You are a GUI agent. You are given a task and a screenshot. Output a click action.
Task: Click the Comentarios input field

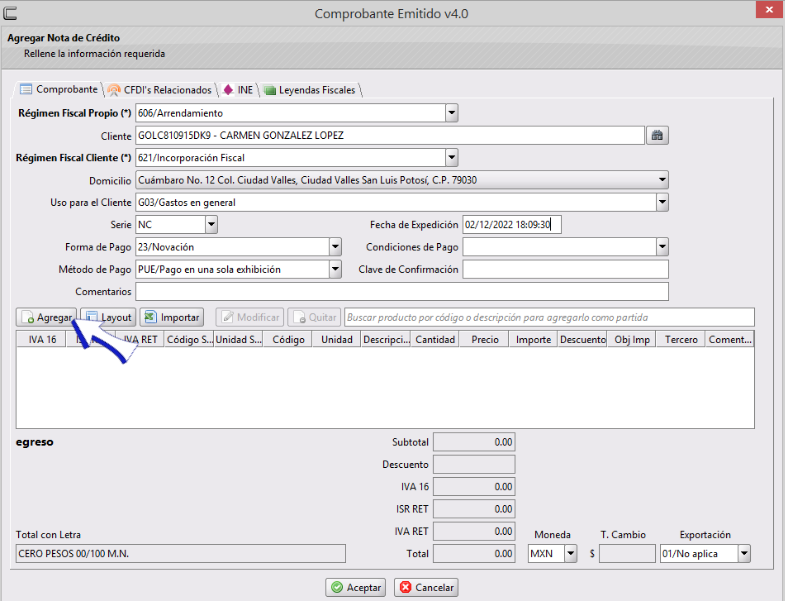tap(402, 291)
